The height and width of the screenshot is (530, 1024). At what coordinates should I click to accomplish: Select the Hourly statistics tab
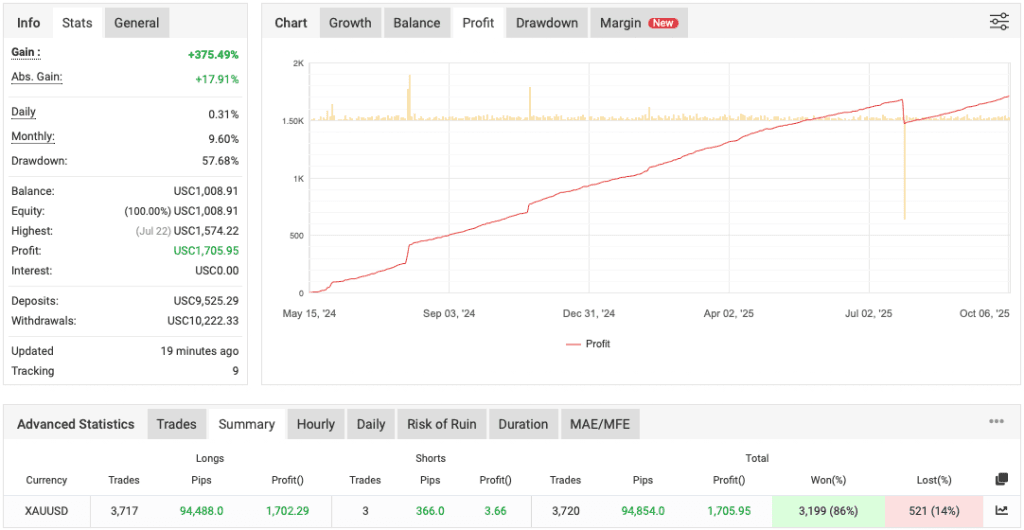[316, 424]
